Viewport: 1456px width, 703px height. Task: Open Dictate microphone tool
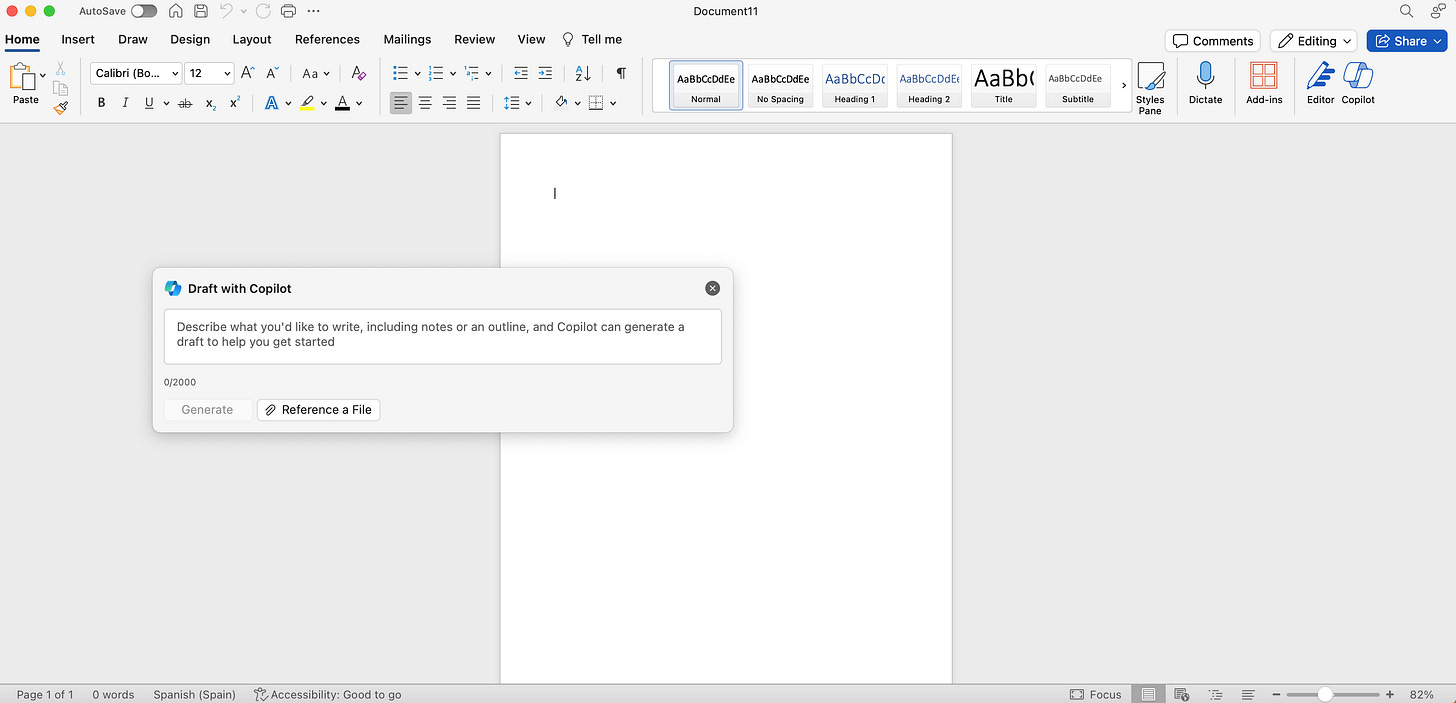tap(1205, 83)
